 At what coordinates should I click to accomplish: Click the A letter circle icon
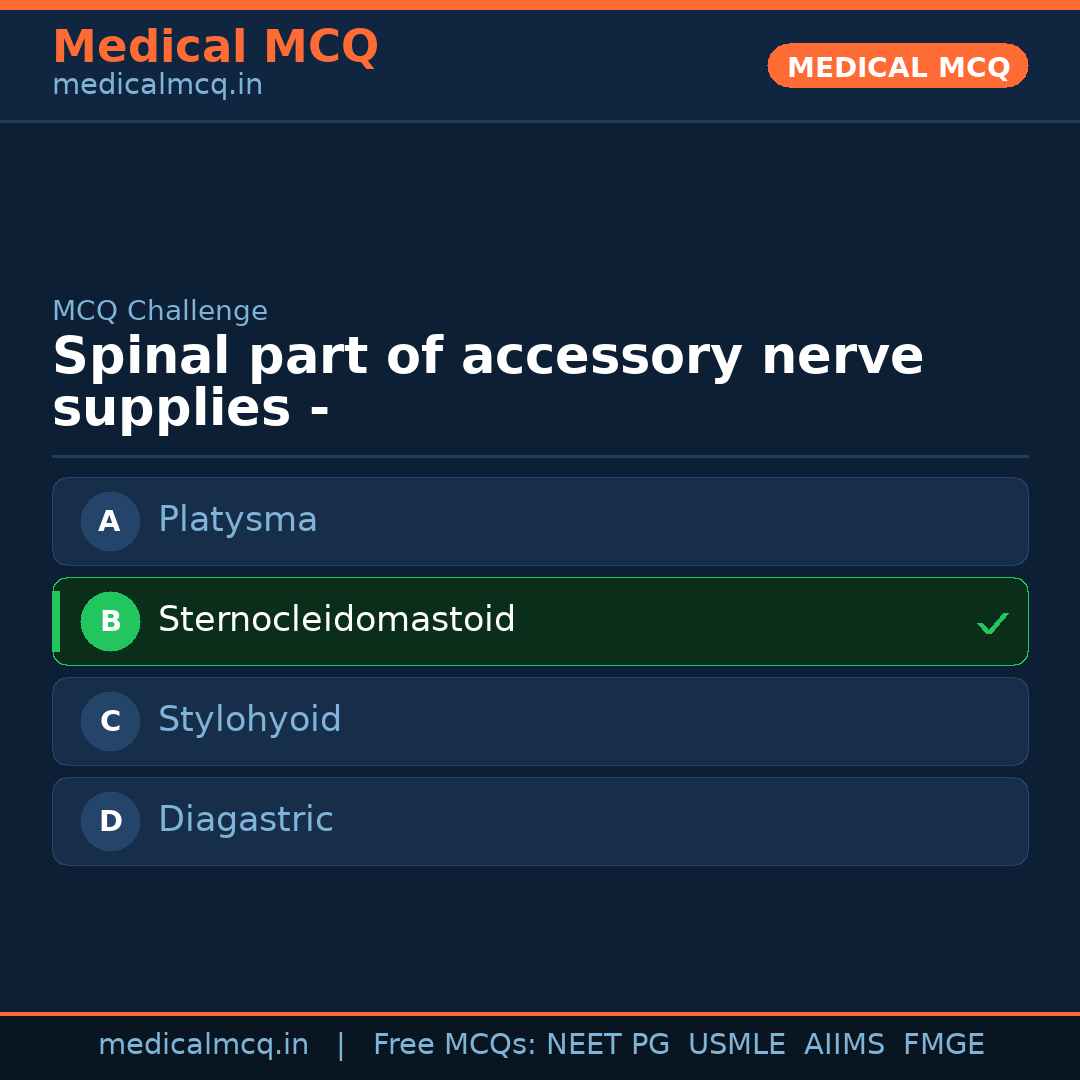(110, 521)
